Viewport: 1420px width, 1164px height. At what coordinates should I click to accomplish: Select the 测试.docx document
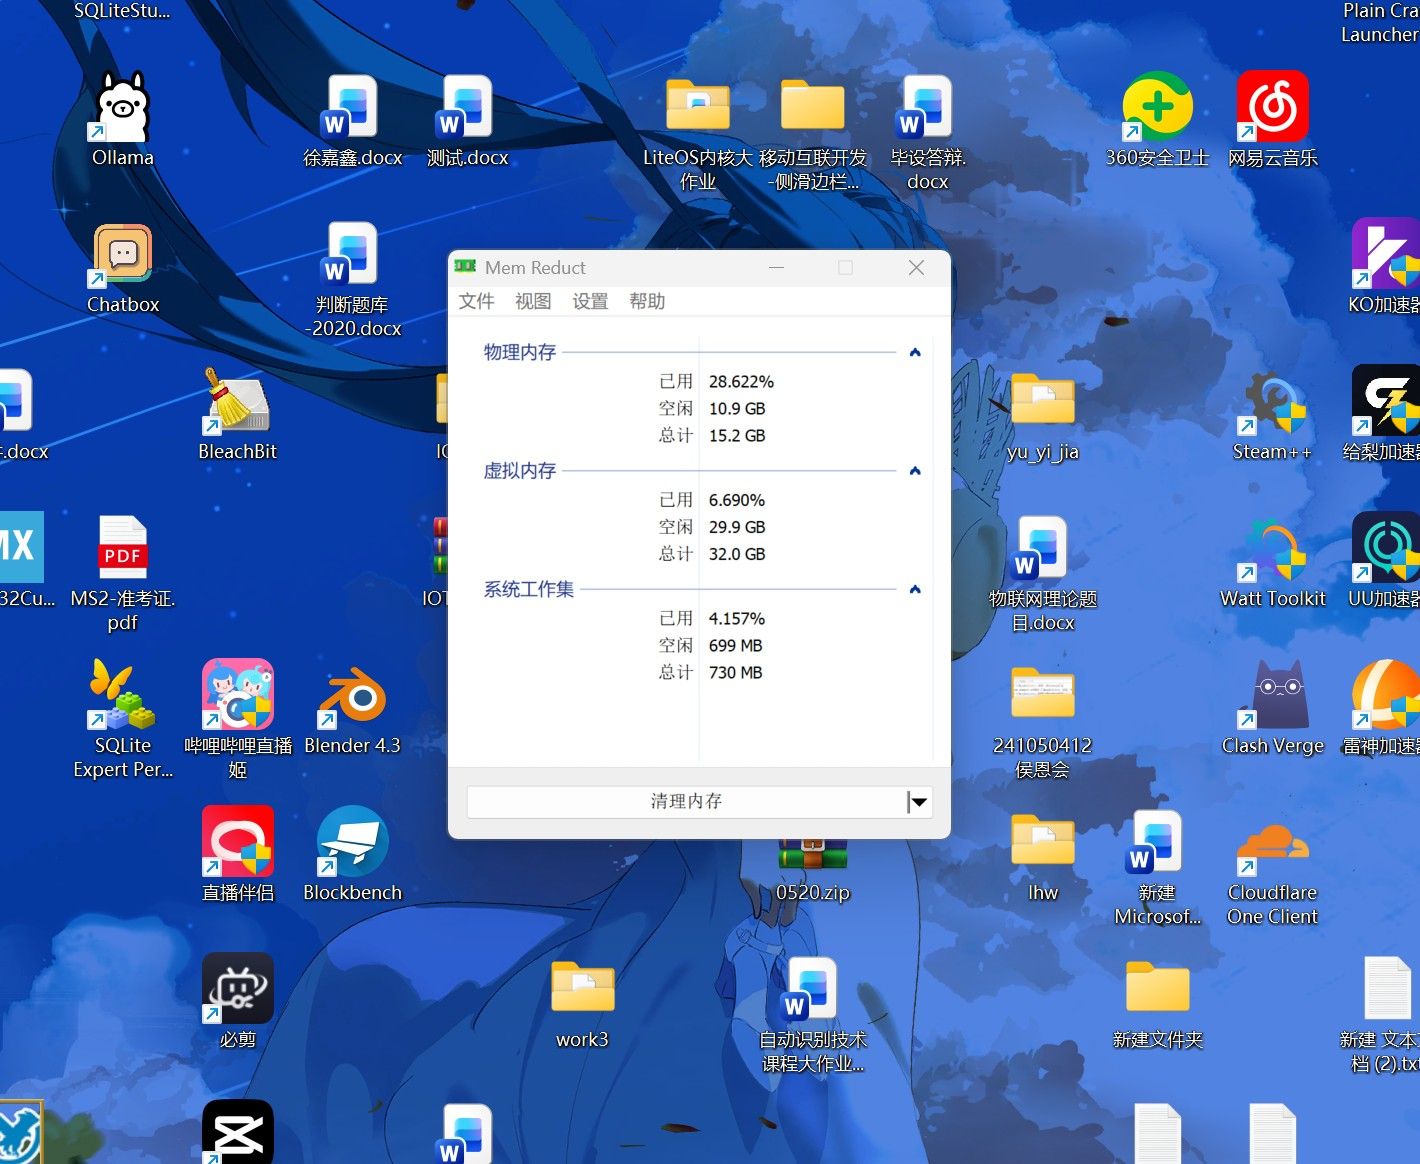pyautogui.click(x=467, y=120)
